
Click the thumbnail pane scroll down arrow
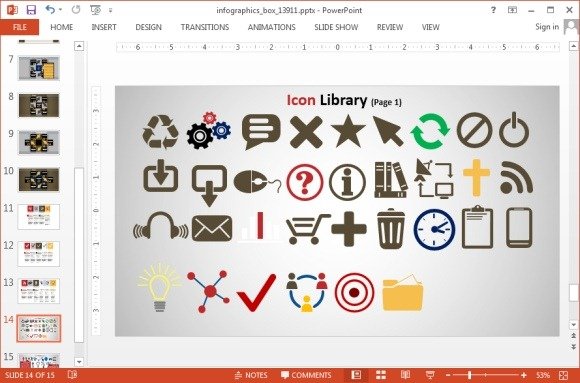(79, 362)
